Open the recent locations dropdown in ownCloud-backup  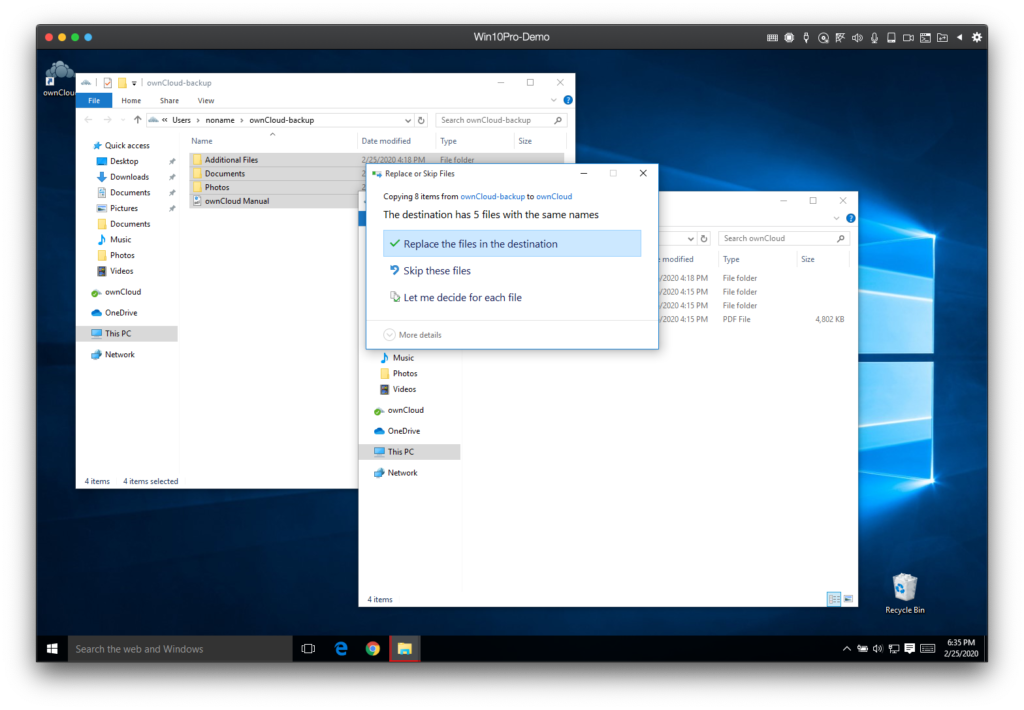(x=123, y=120)
